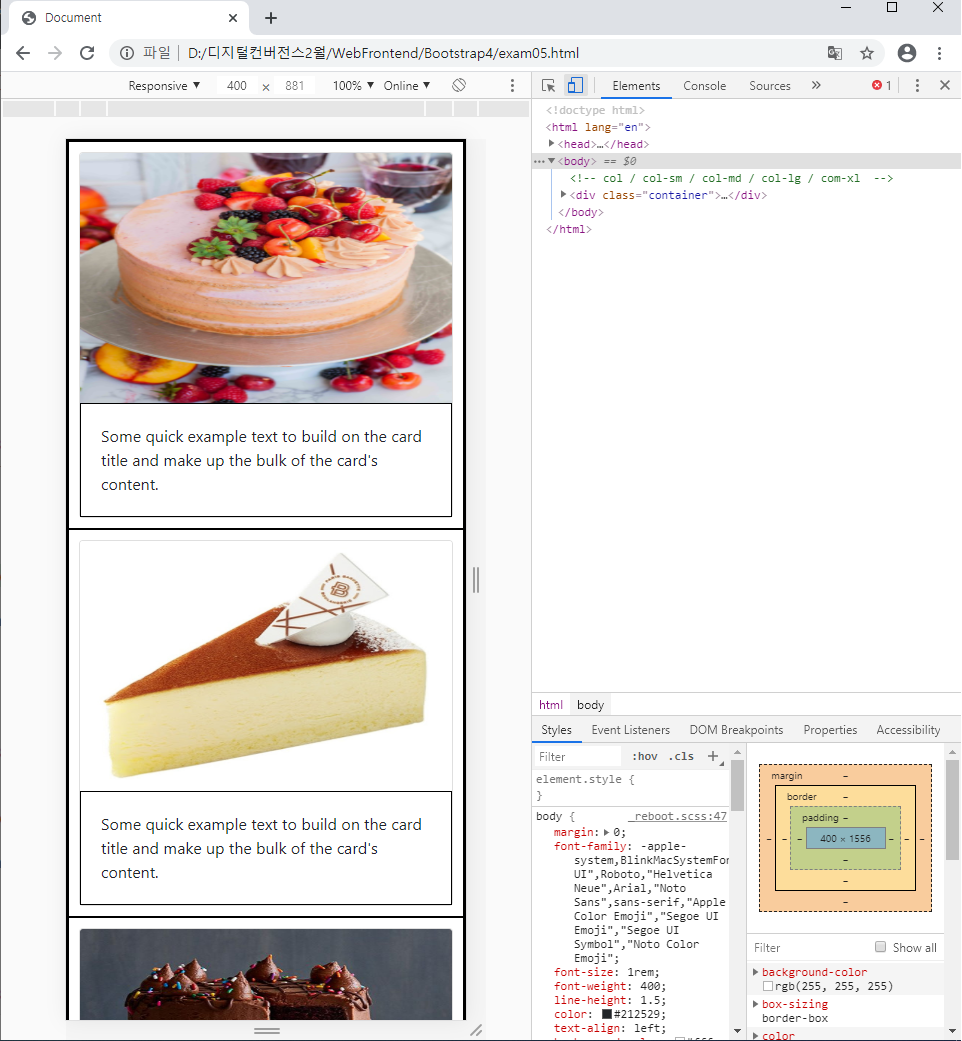962x1041 pixels.
Task: Expand the head element node
Action: (x=551, y=143)
